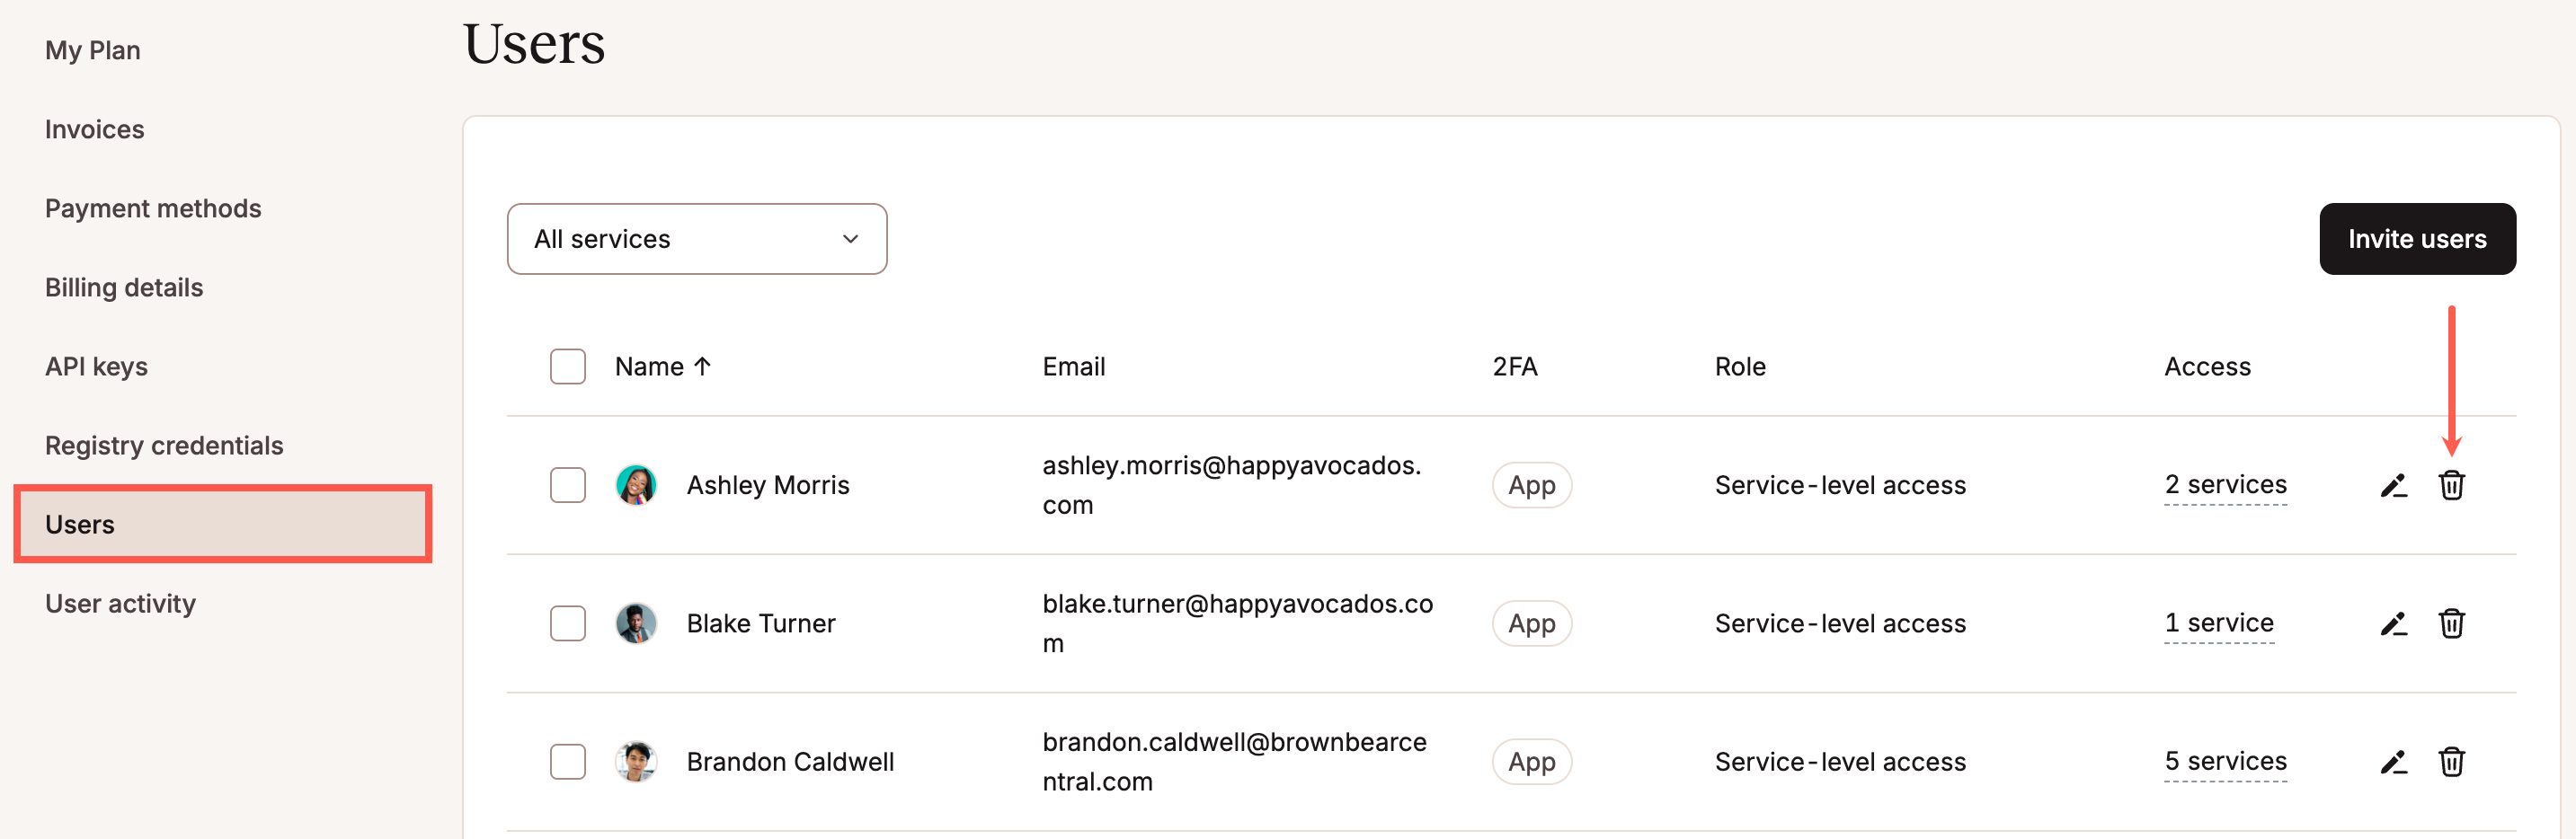Click blake.turner@happyavocados.com email
The height and width of the screenshot is (839, 2576).
pos(1237,623)
